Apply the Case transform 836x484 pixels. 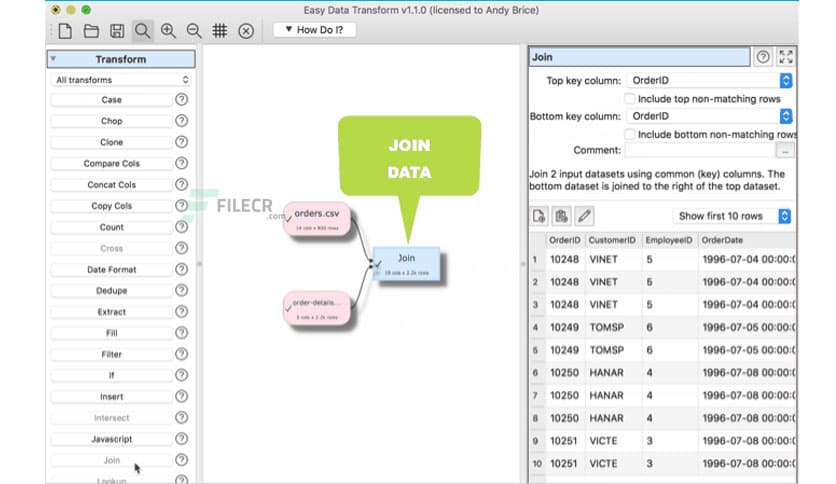(x=111, y=100)
